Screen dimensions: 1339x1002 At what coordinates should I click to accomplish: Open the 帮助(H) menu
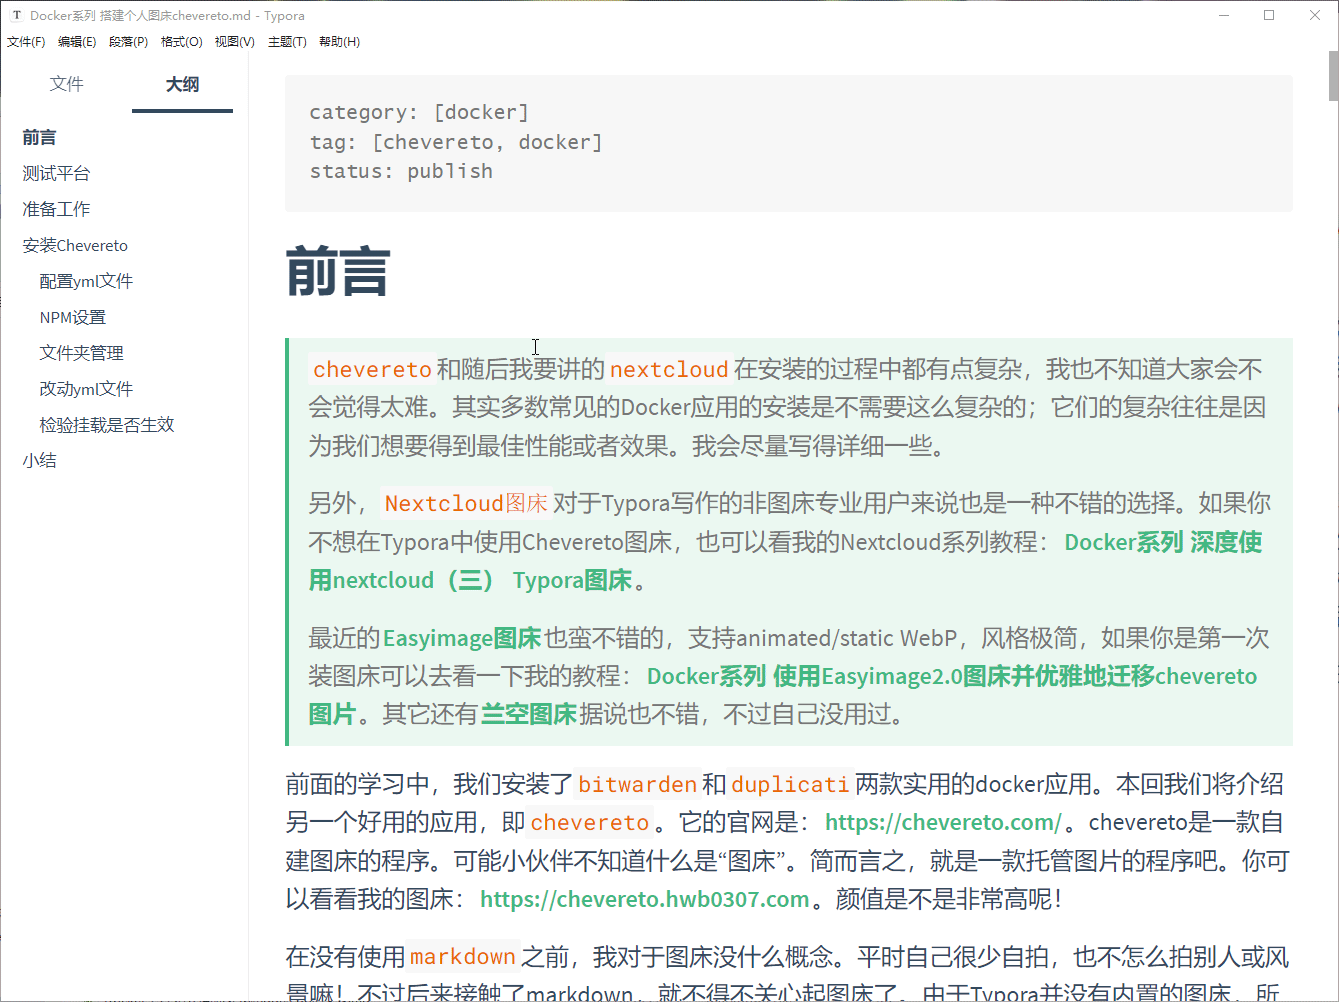(339, 42)
